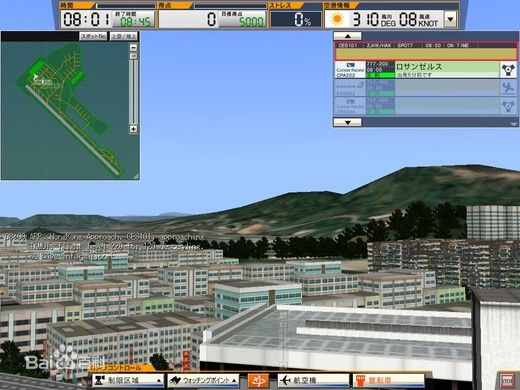Click the 航空機 aircraft view button
The image size is (520, 390).
[314, 380]
